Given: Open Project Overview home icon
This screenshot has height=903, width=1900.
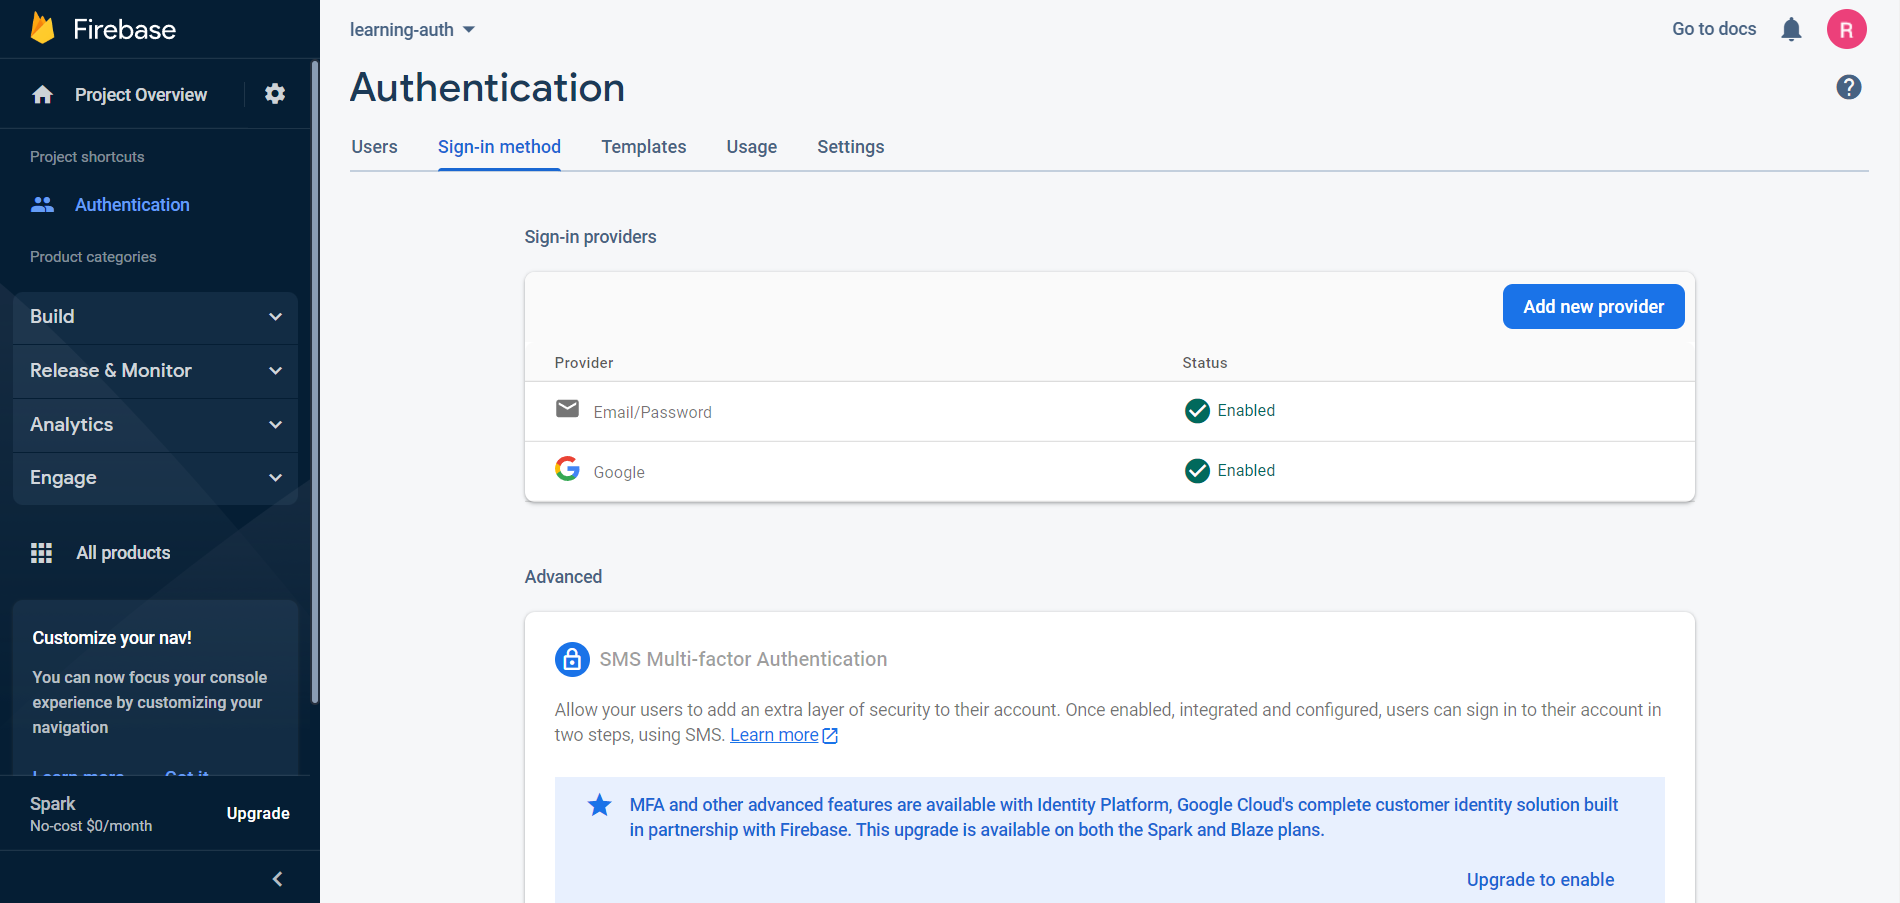Looking at the screenshot, I should click(x=42, y=94).
